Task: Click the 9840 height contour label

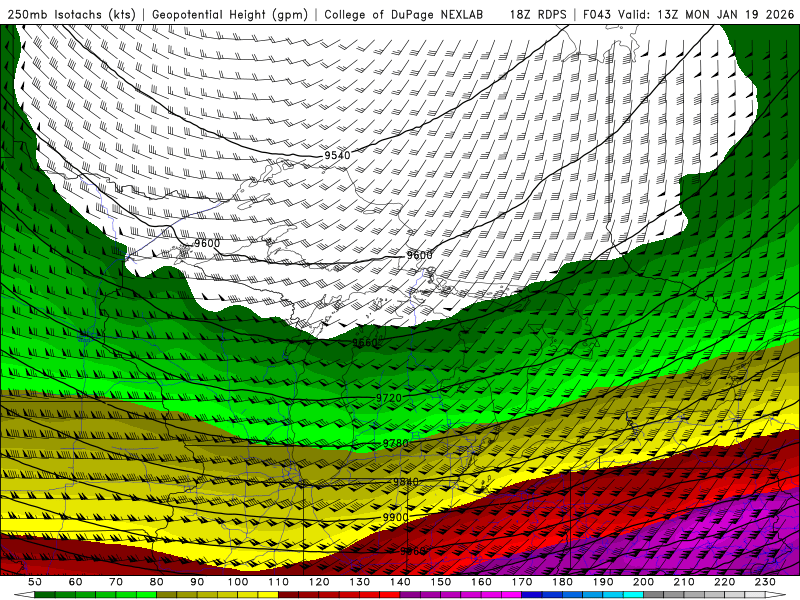Action: (x=406, y=482)
